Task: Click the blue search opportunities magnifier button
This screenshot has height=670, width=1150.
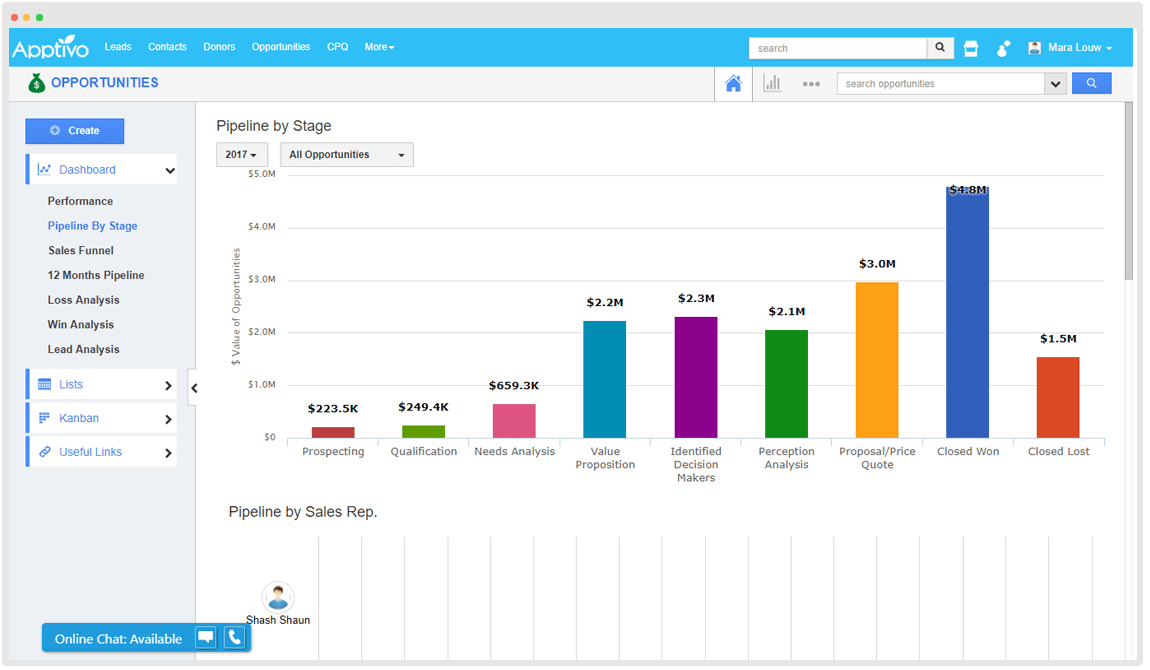Action: pos(1091,84)
